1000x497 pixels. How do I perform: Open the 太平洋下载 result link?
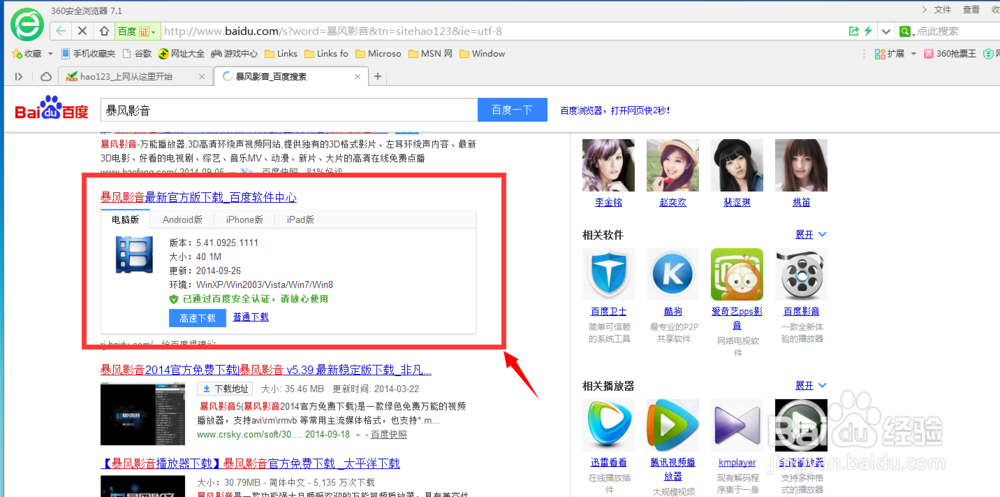pyautogui.click(x=250, y=463)
